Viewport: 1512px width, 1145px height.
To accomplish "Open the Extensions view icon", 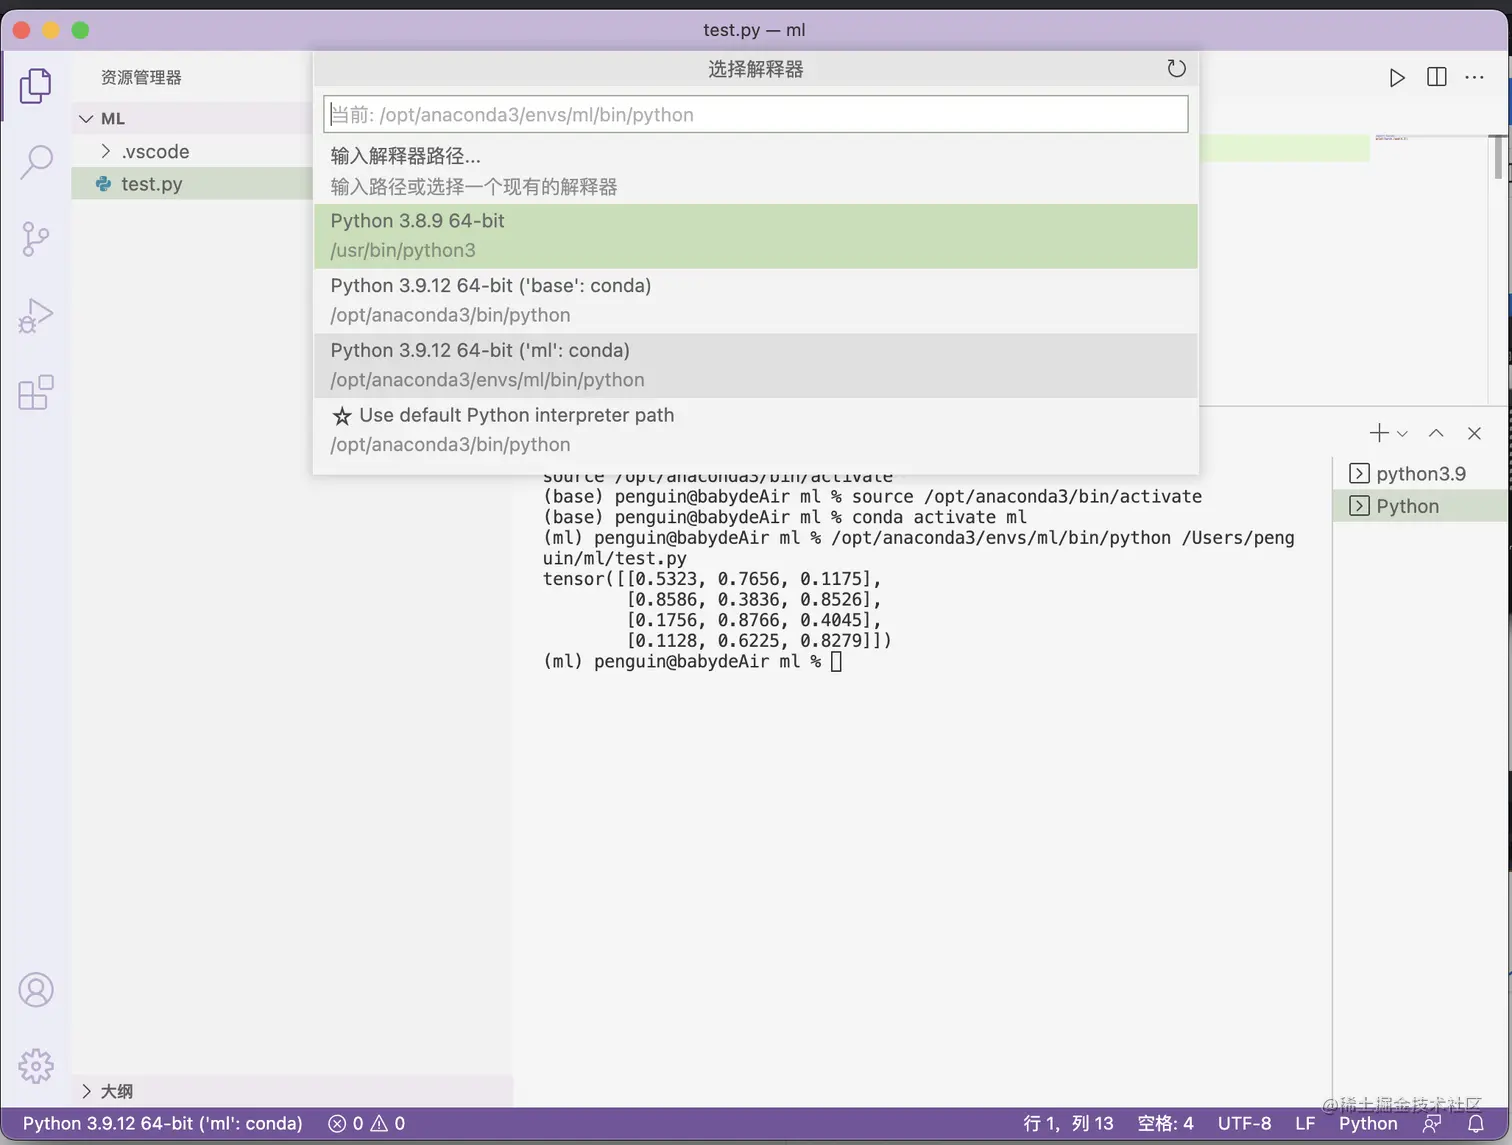I will coord(36,392).
